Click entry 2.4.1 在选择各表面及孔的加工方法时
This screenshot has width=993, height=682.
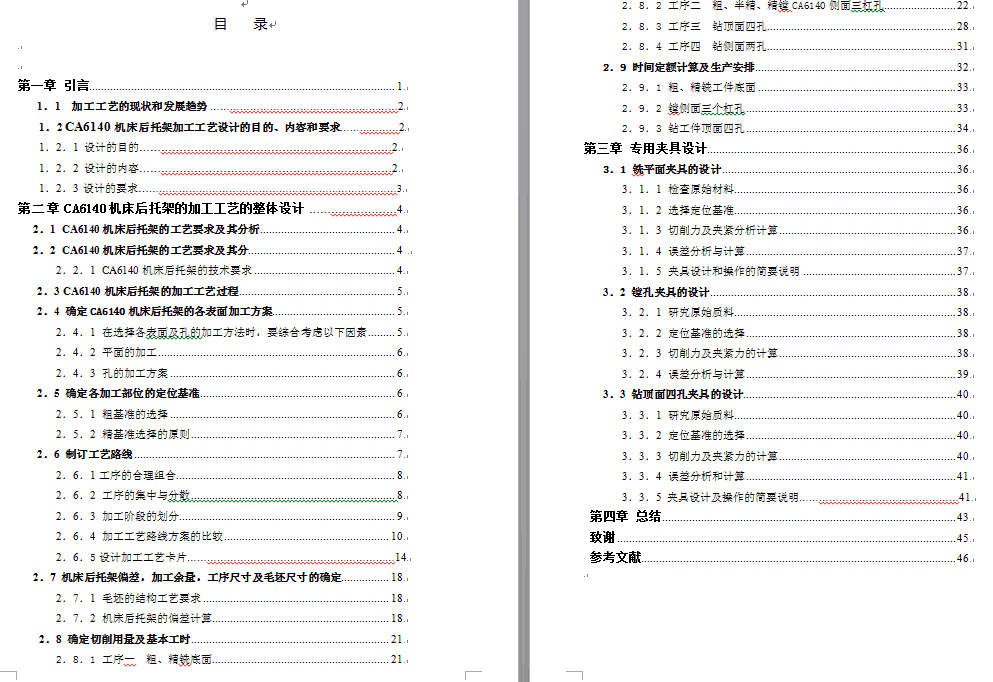(x=231, y=332)
